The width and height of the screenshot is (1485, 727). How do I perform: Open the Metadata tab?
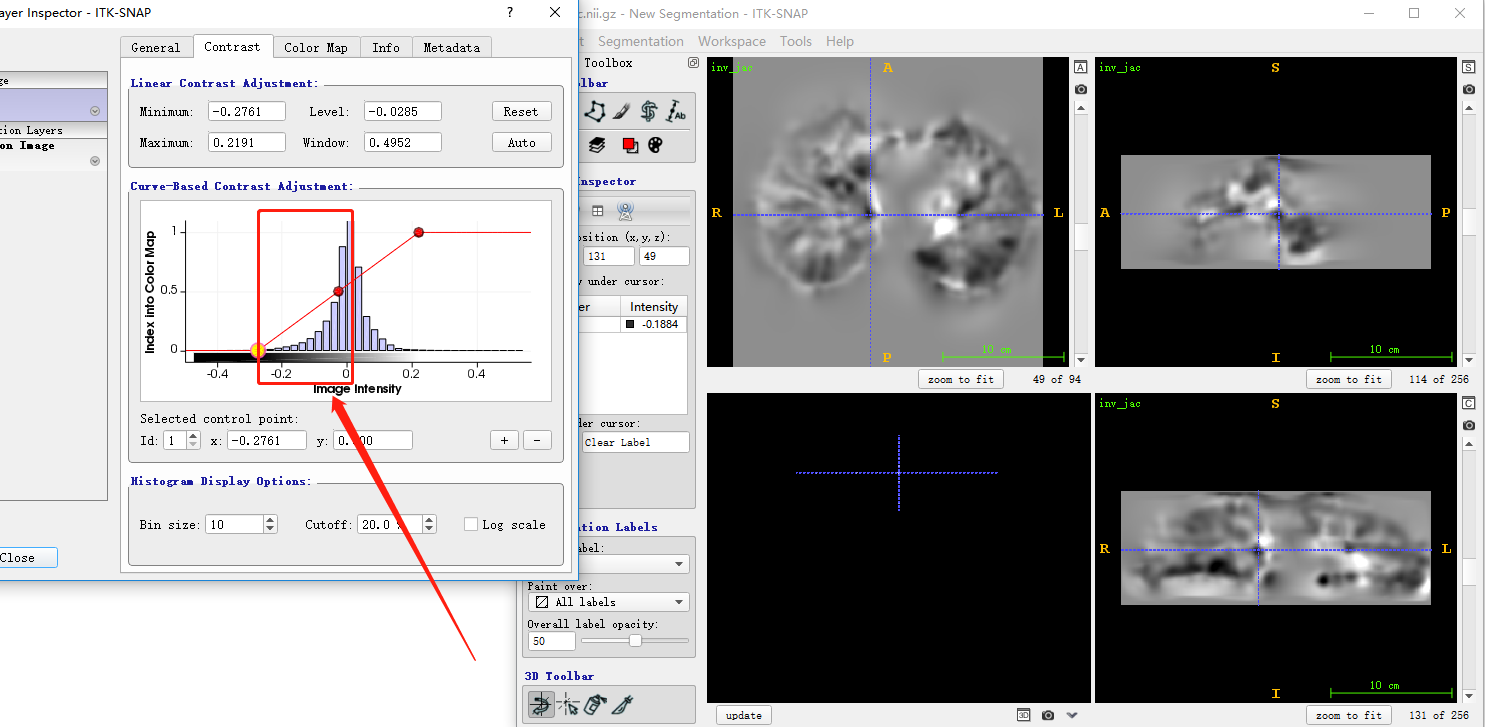coord(452,47)
